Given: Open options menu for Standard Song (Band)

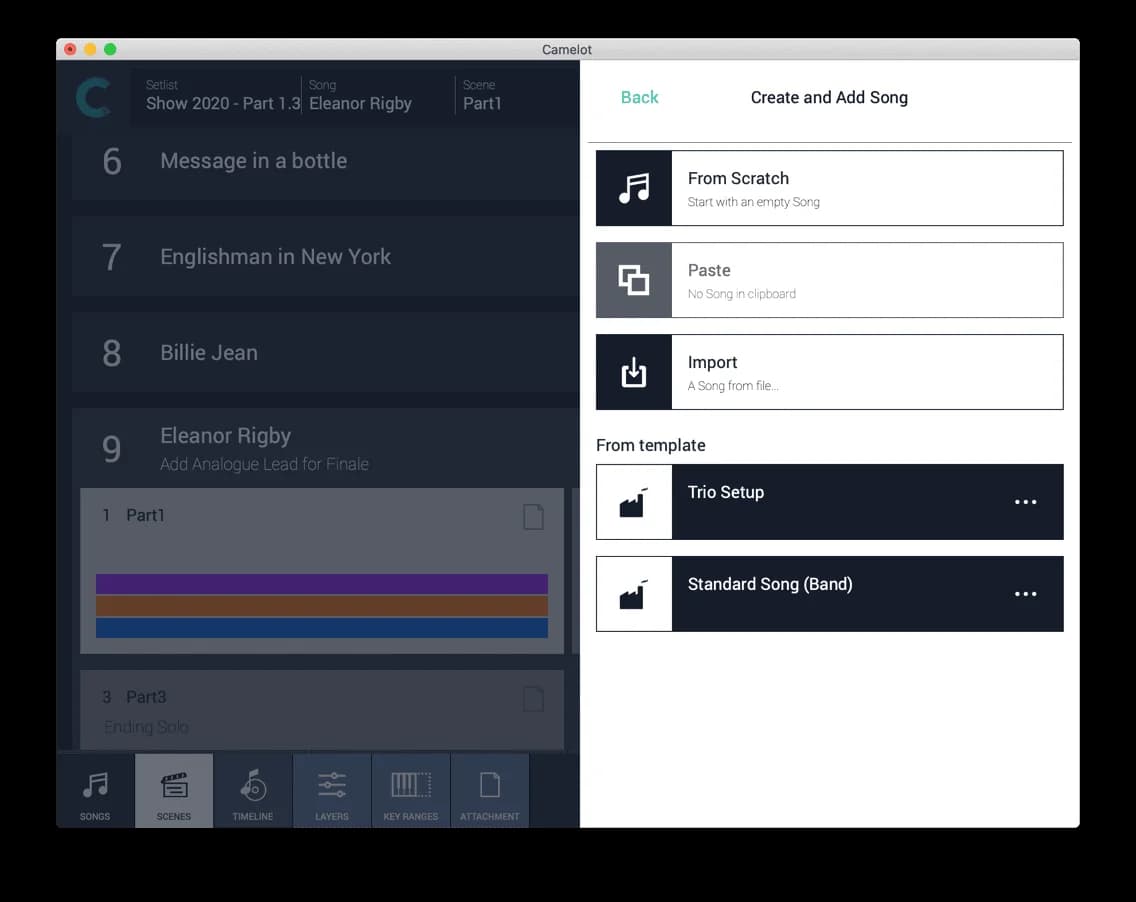Looking at the screenshot, I should 1026,593.
